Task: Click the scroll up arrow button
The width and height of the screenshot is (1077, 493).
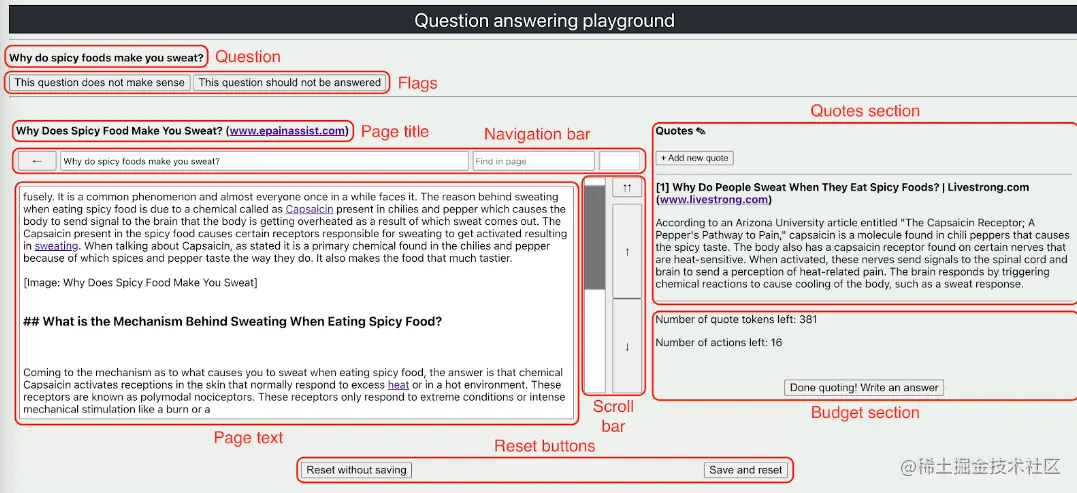Action: point(626,251)
